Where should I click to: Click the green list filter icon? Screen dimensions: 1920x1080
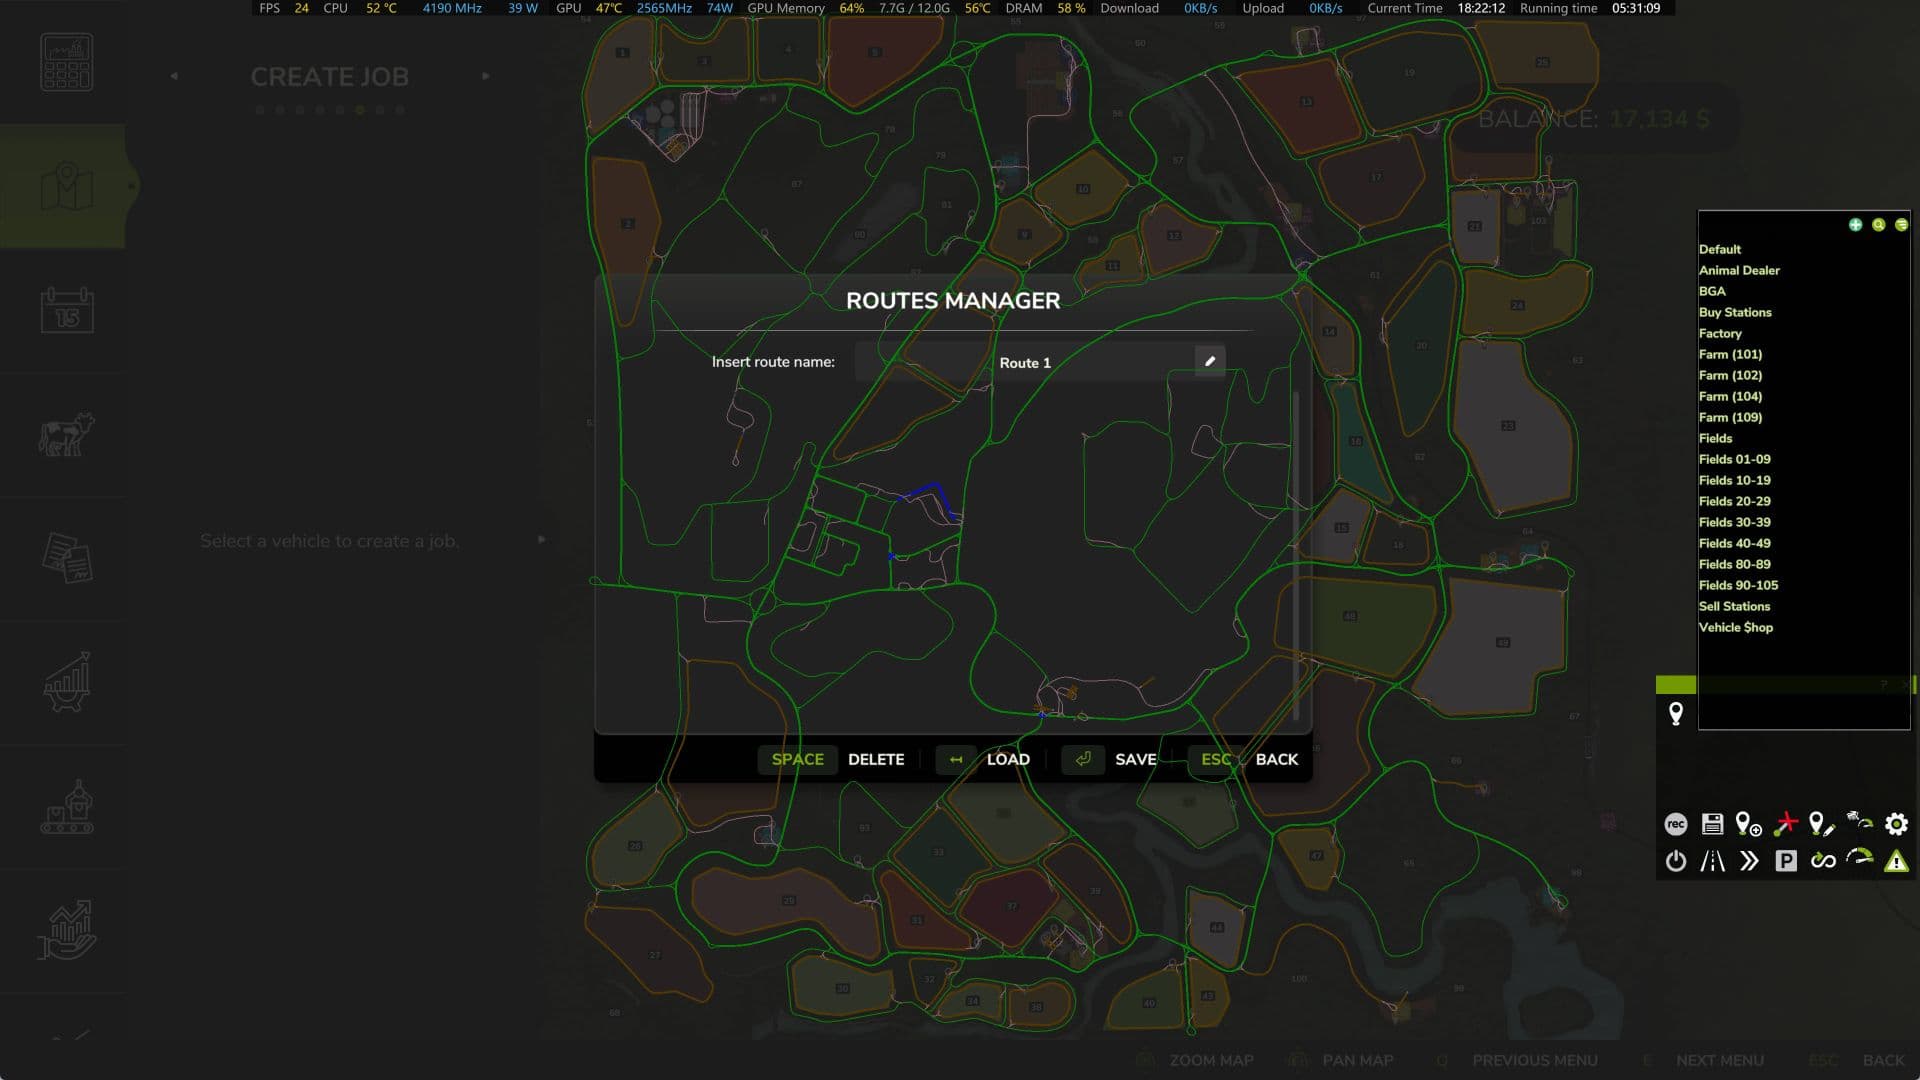(1901, 225)
